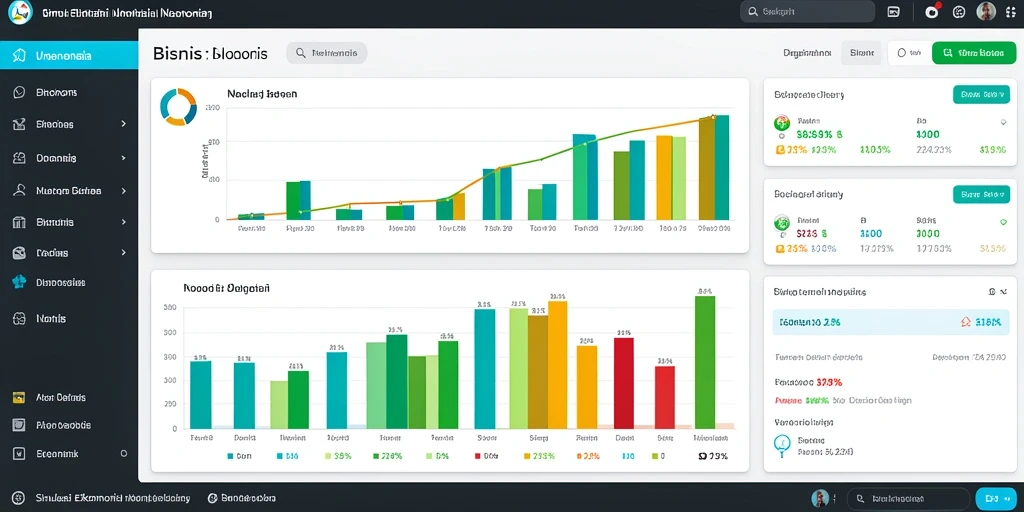The image size is (1024, 512).
Task: Click the chat bubble icon in sidebar
Action: [x=19, y=92]
